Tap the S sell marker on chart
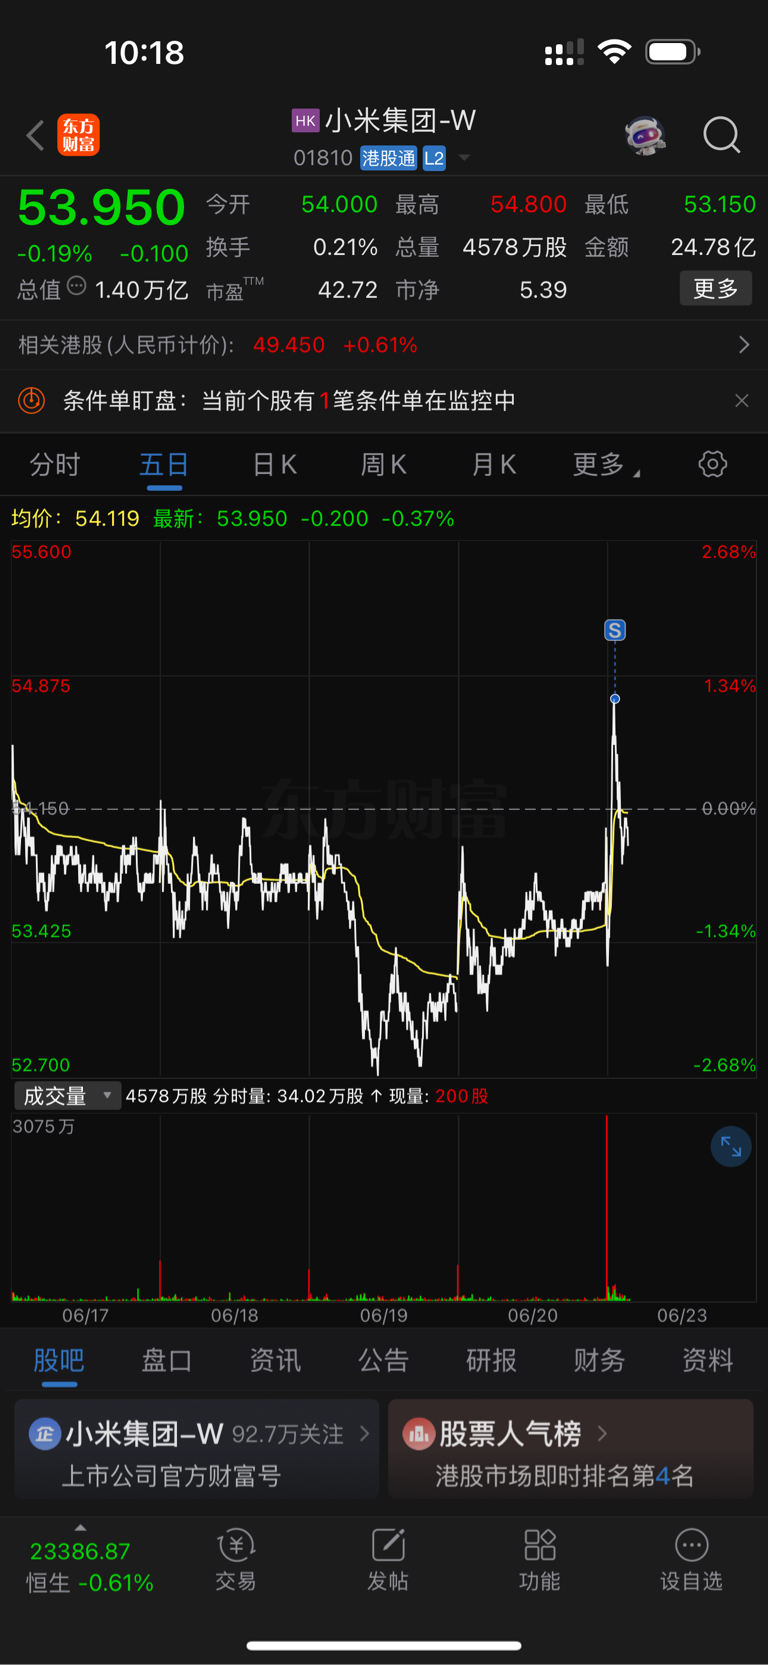768x1665 pixels. pos(615,630)
